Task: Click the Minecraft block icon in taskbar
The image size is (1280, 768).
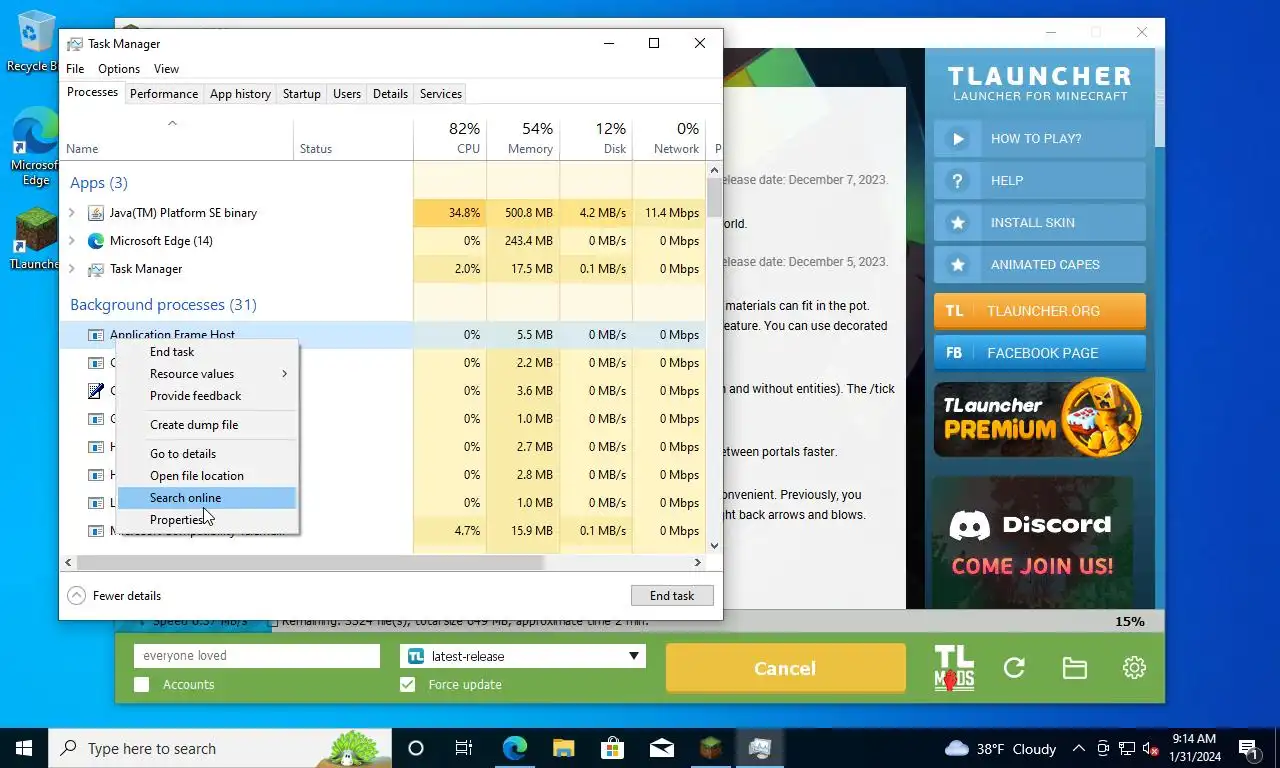Action: [x=711, y=748]
